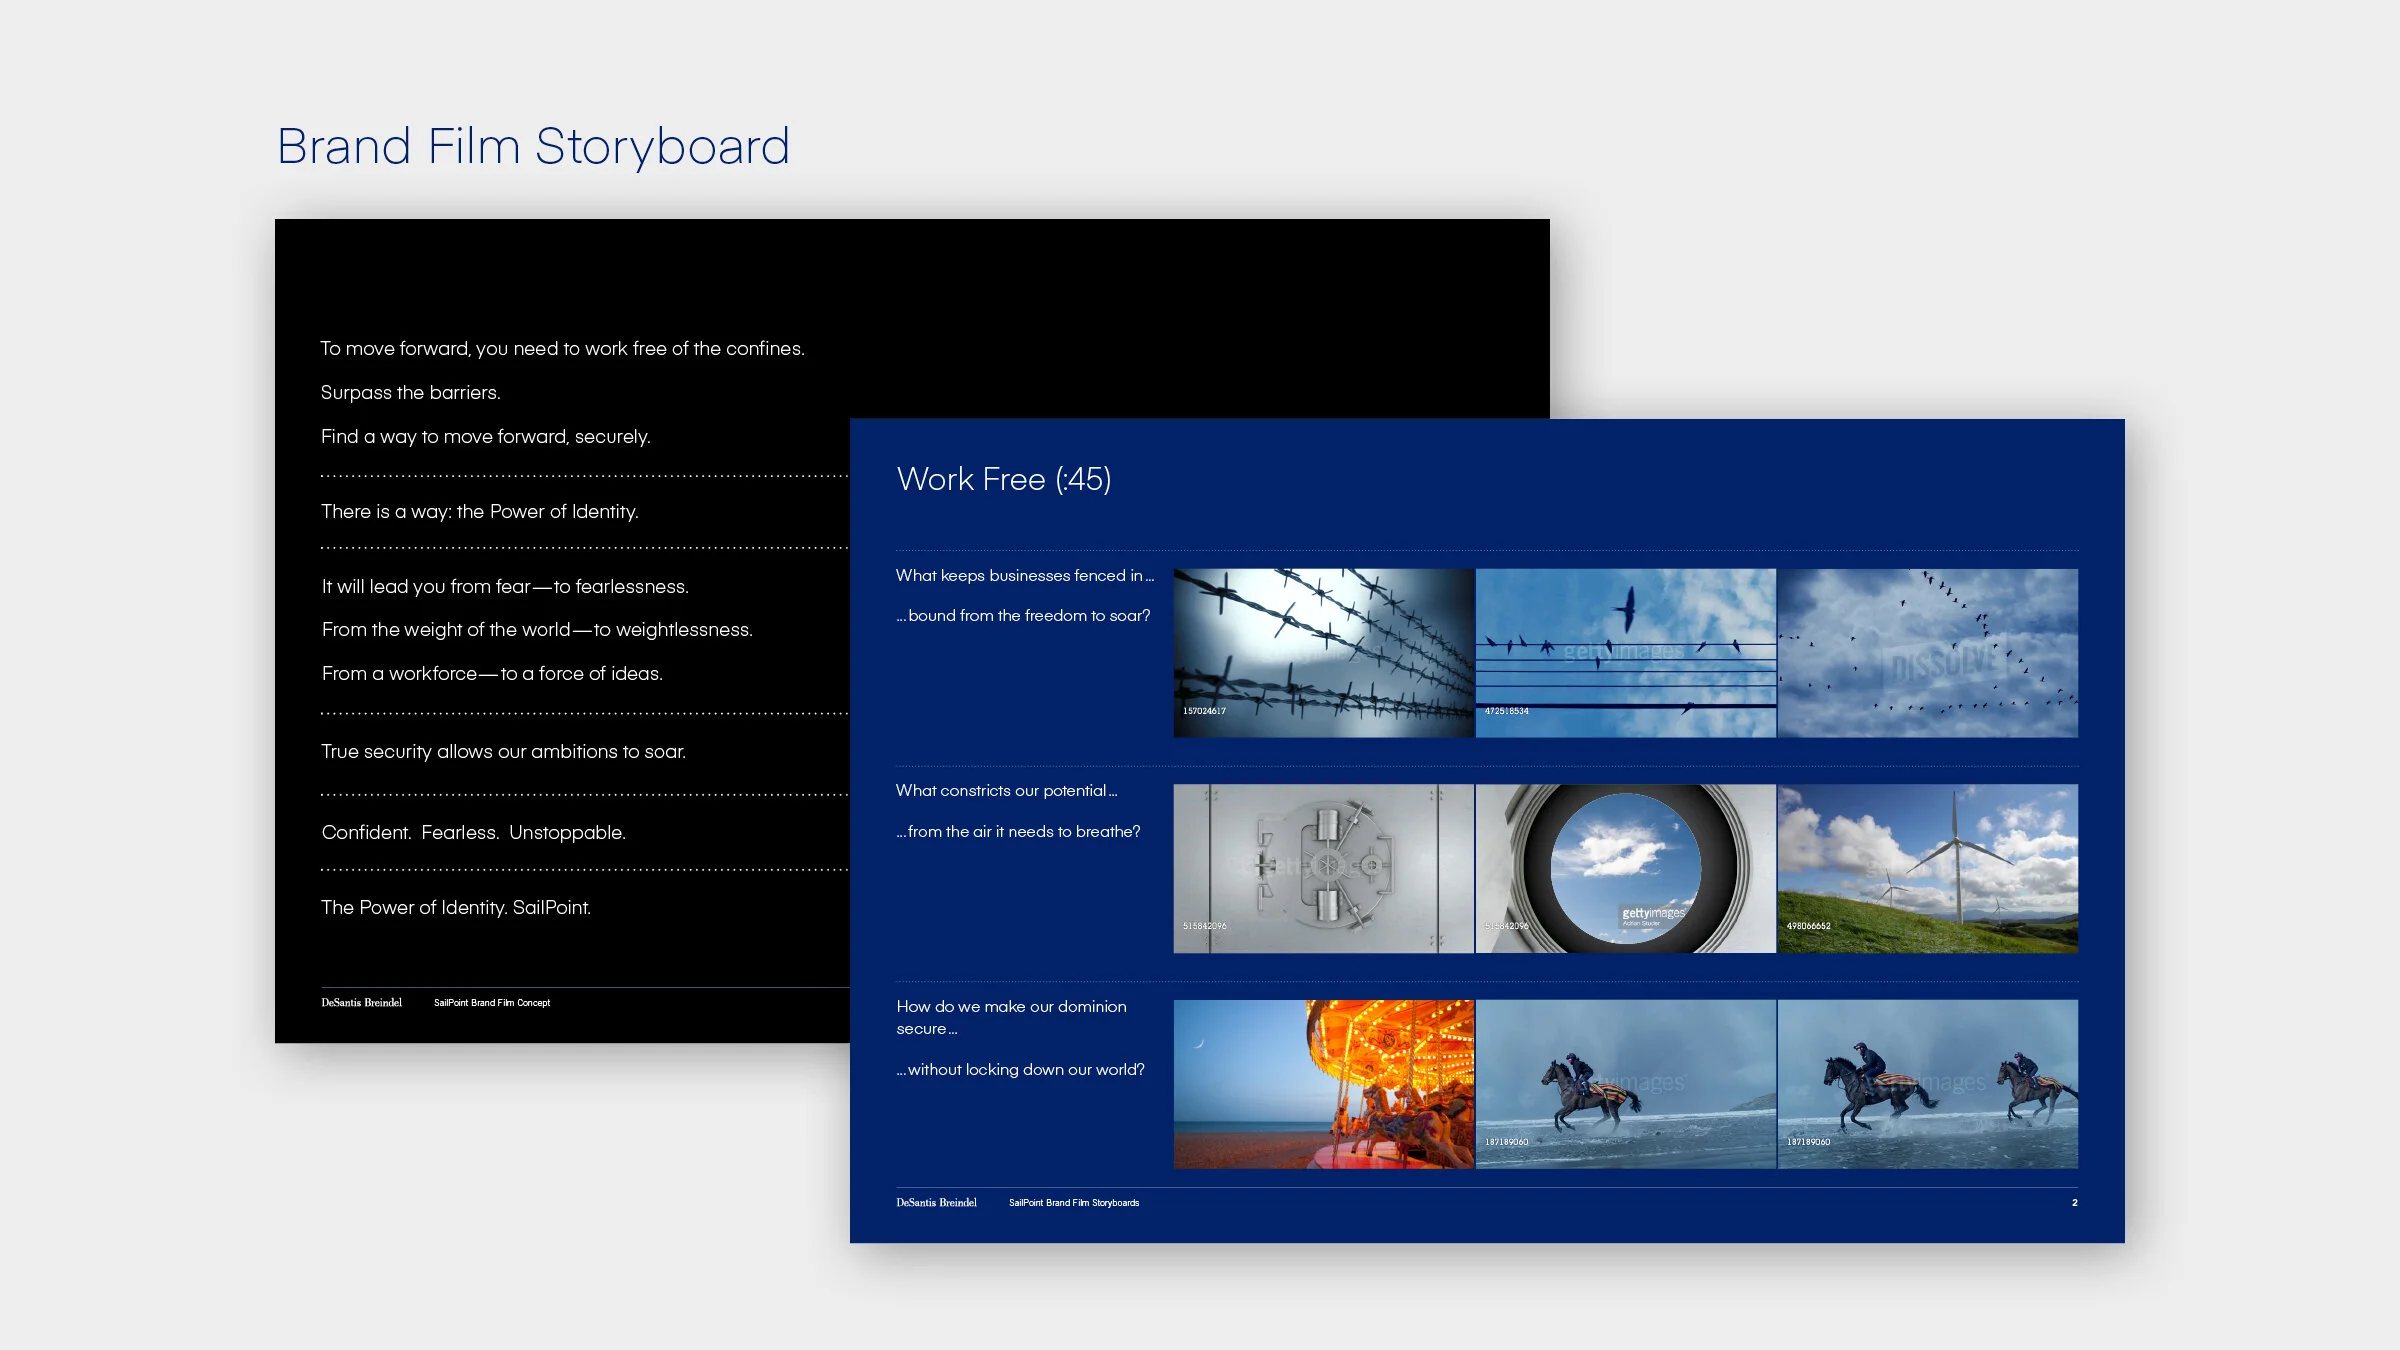Open the illuminated carousel image

(1323, 1083)
